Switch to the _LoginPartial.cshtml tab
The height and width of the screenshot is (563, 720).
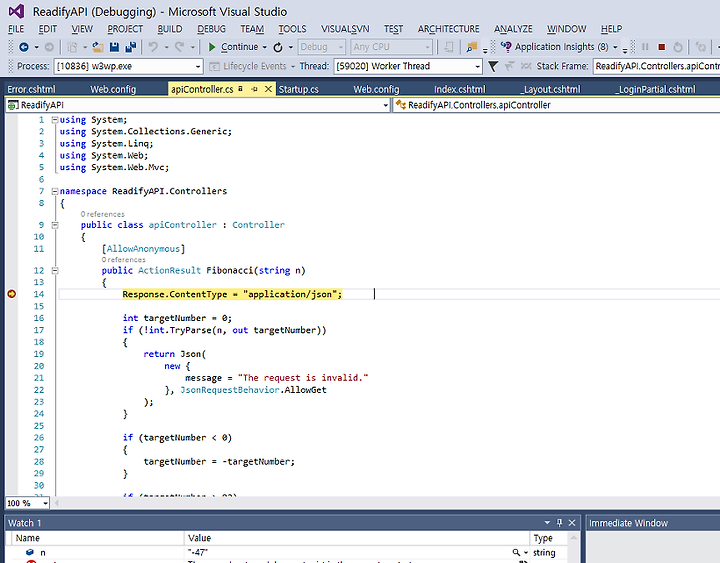[x=655, y=89]
